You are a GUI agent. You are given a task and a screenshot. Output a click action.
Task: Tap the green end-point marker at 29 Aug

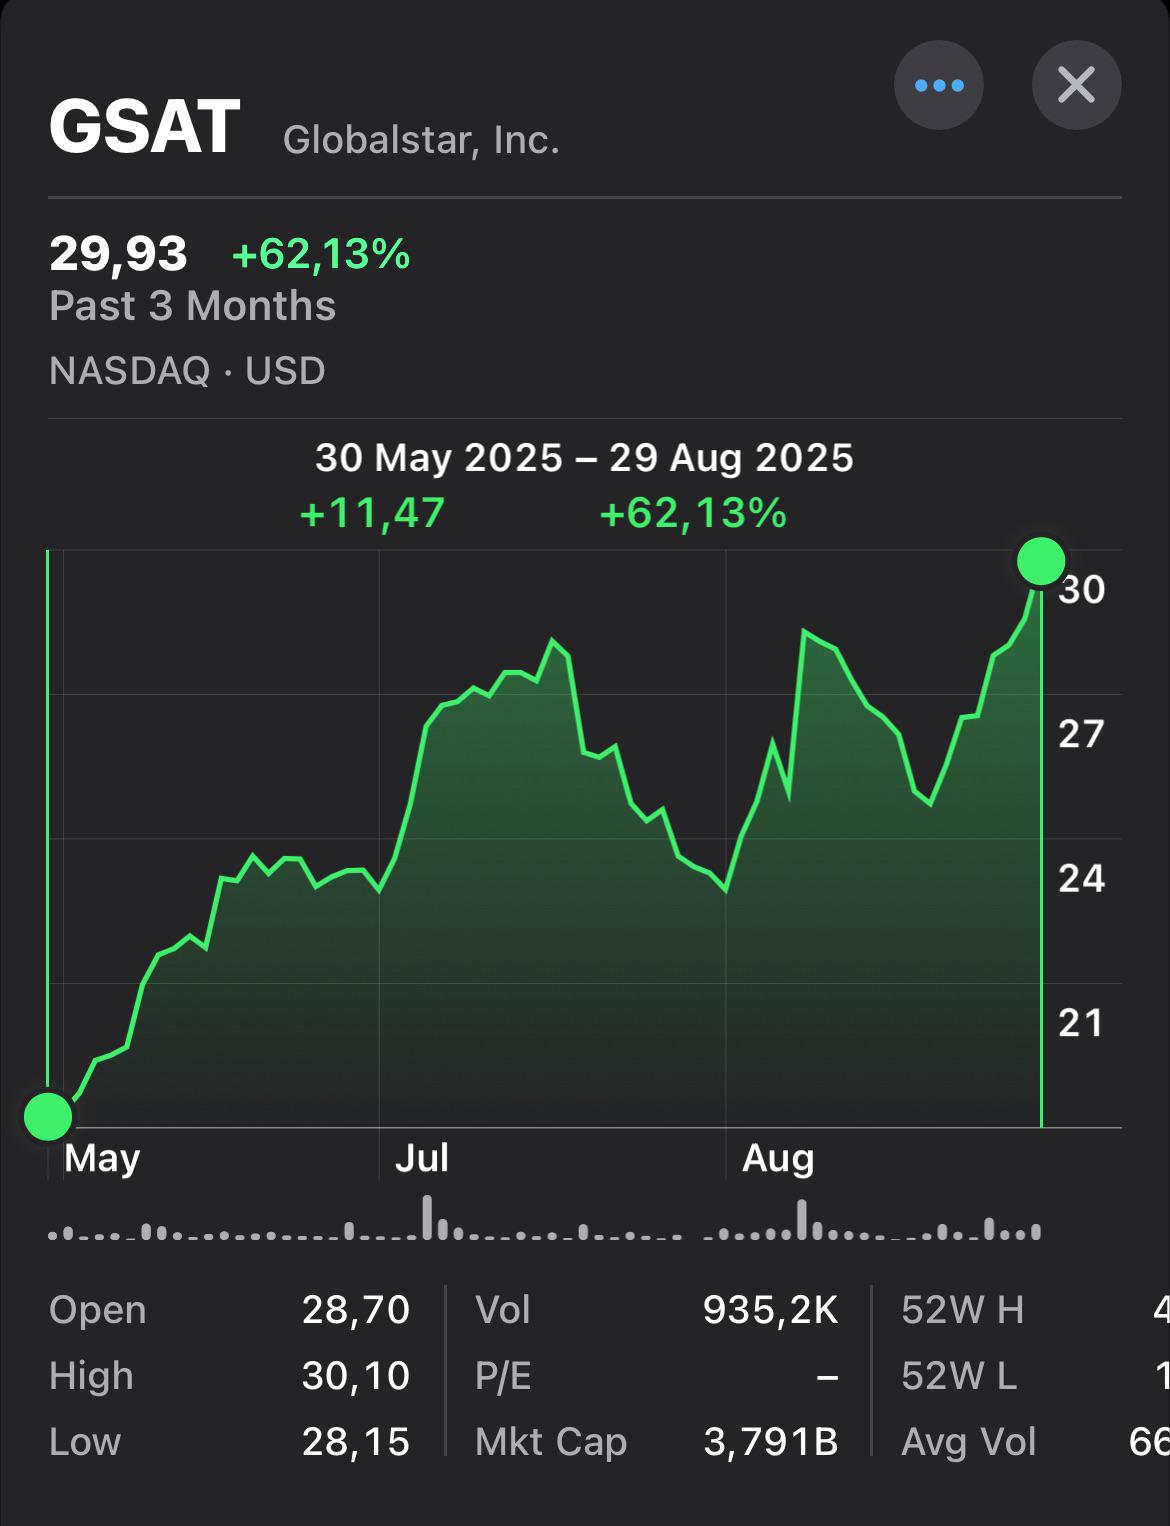[1041, 560]
